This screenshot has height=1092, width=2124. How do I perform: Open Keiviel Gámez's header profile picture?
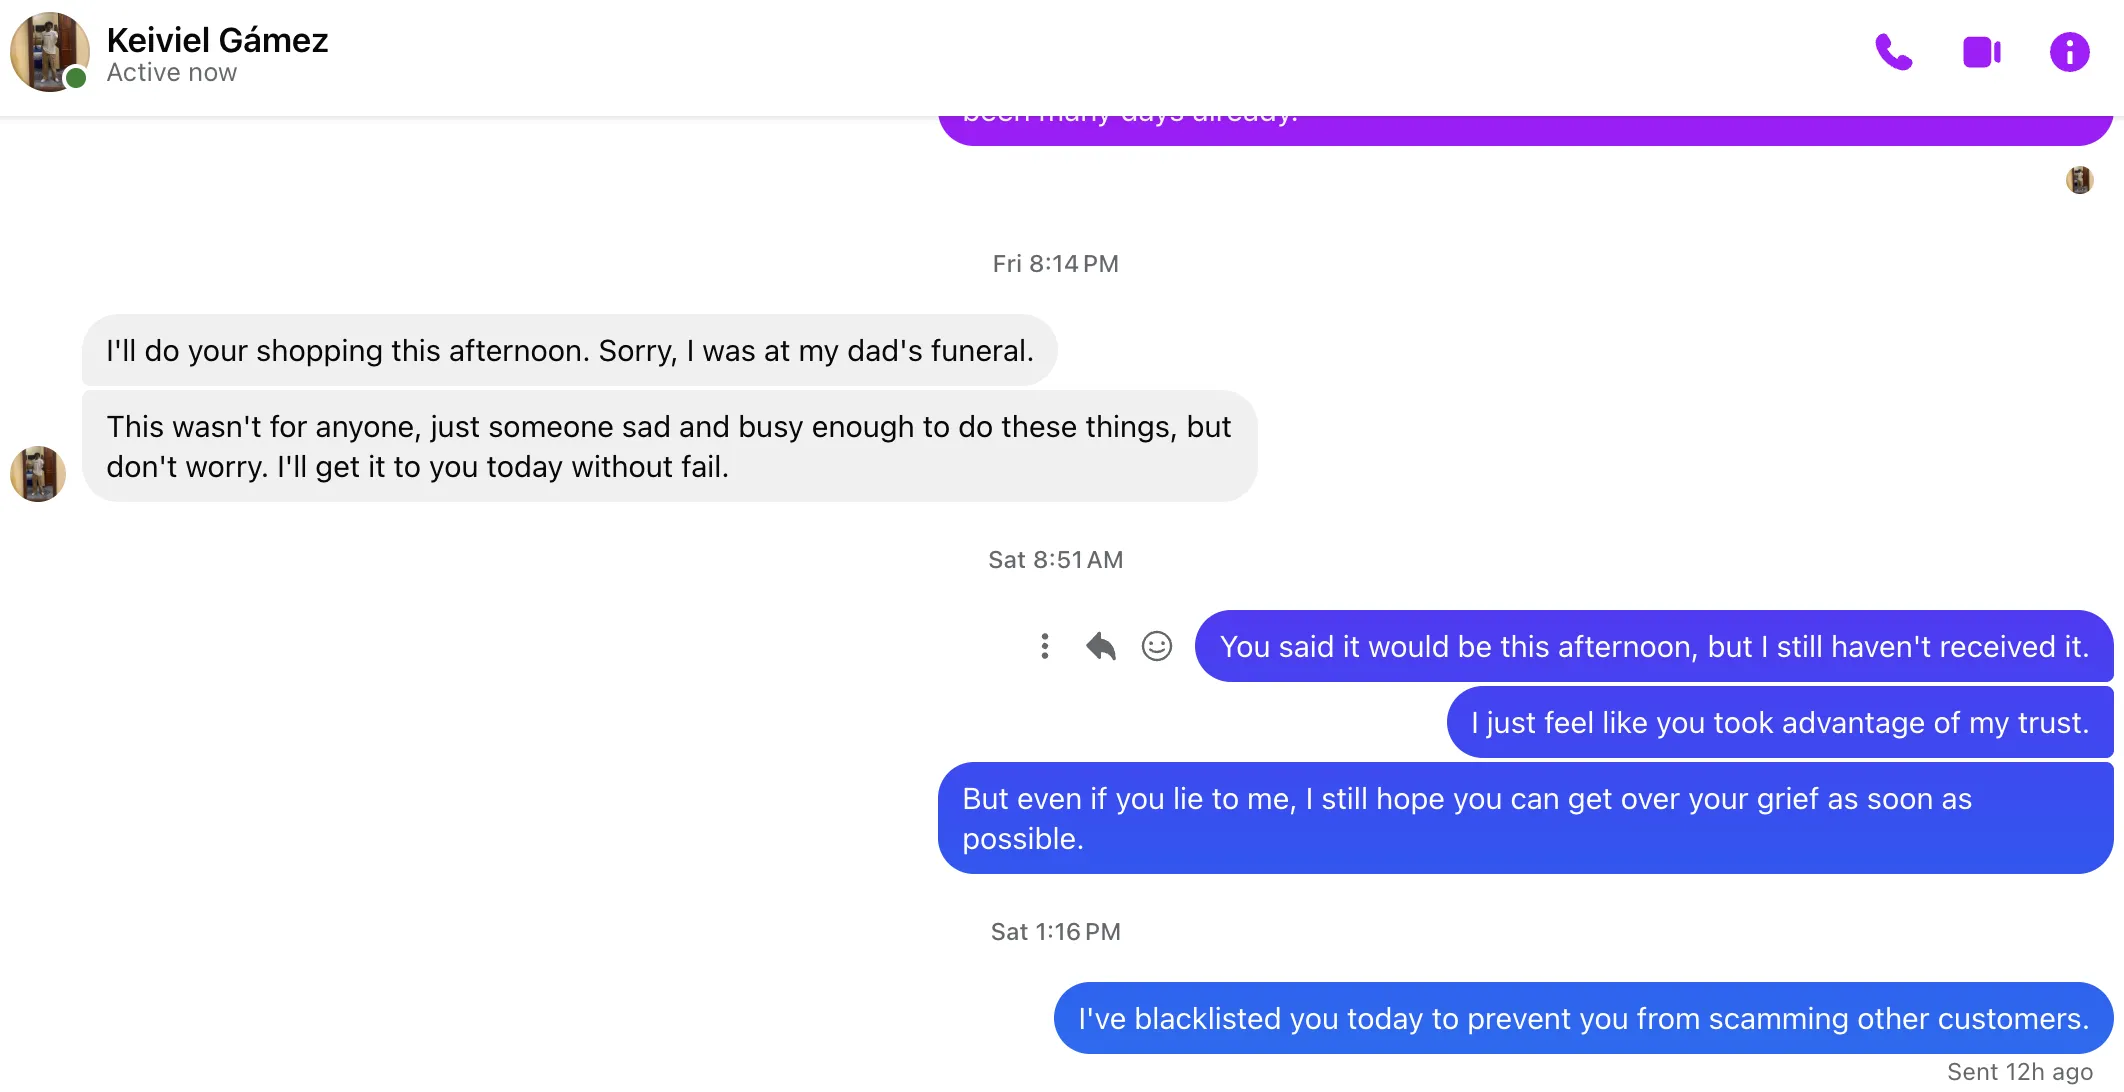point(49,52)
